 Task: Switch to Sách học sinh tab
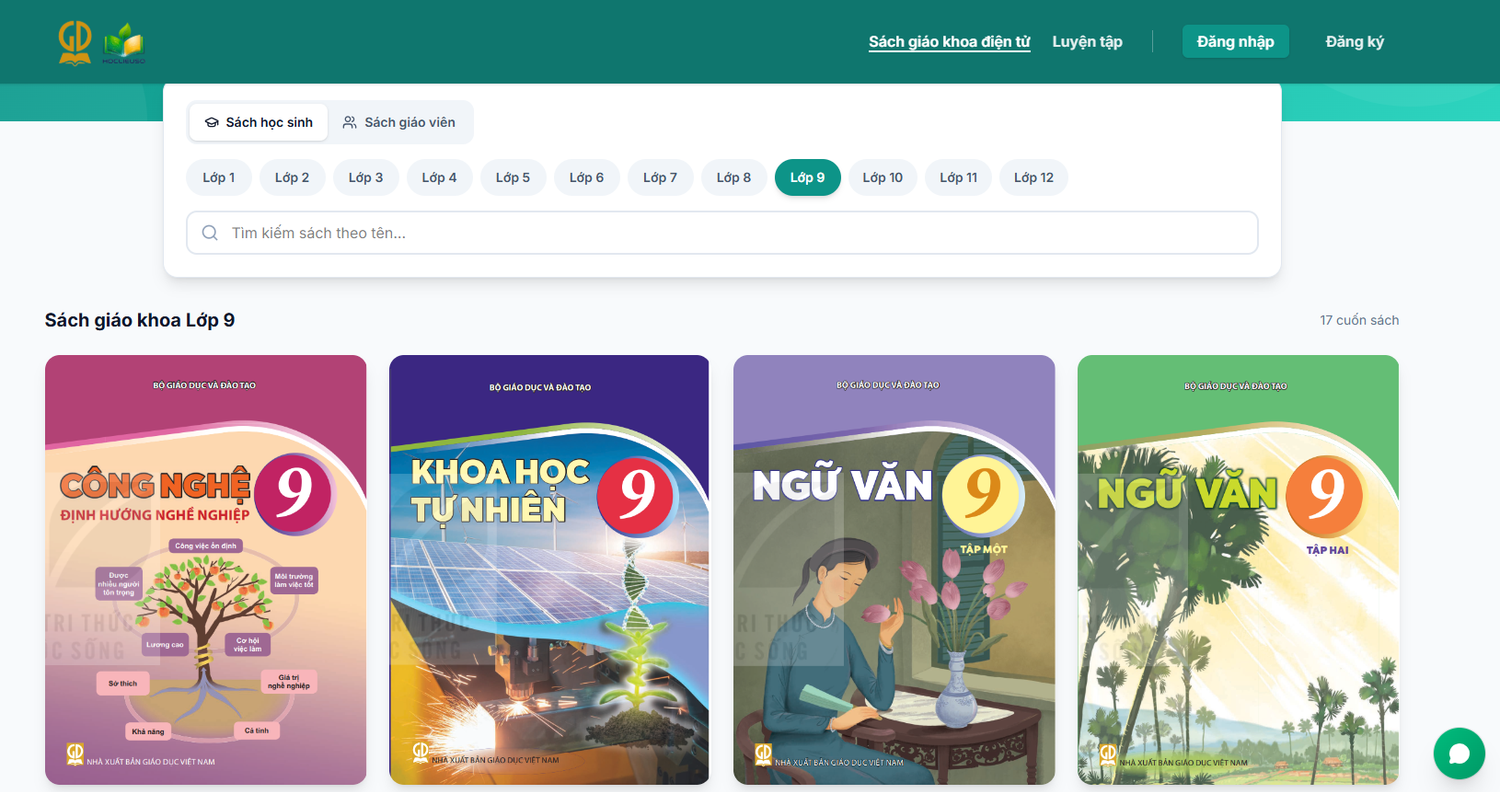coord(259,122)
